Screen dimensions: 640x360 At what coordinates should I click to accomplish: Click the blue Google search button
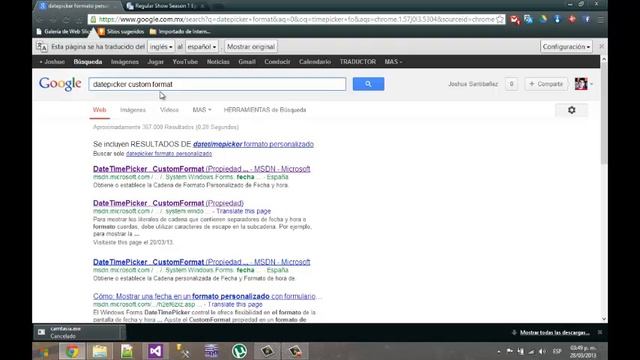pos(368,84)
